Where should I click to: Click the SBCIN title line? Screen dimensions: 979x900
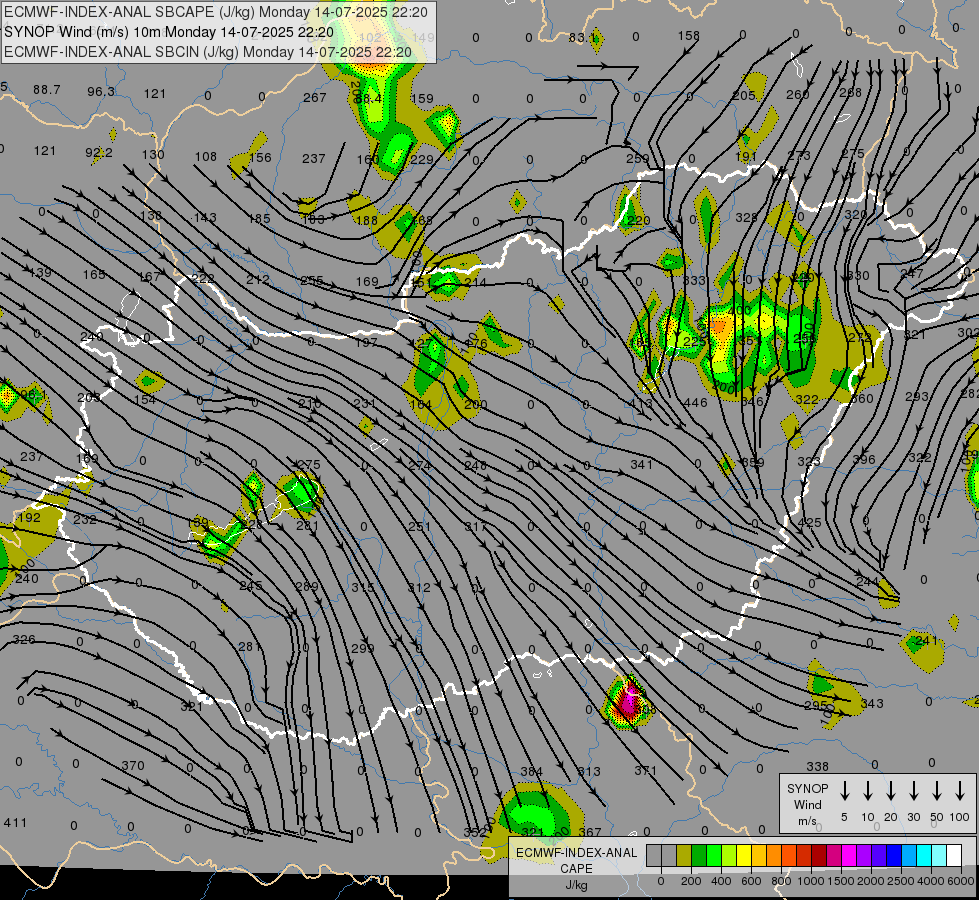pyautogui.click(x=208, y=52)
